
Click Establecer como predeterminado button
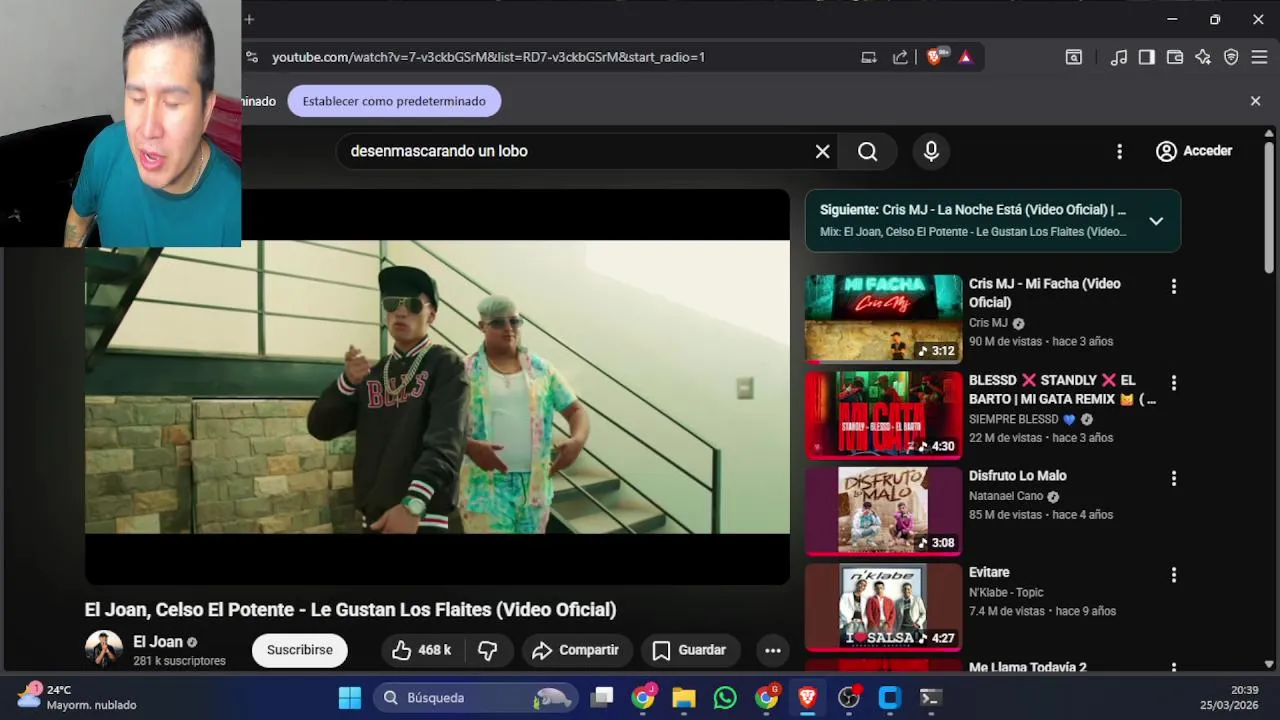pos(394,101)
